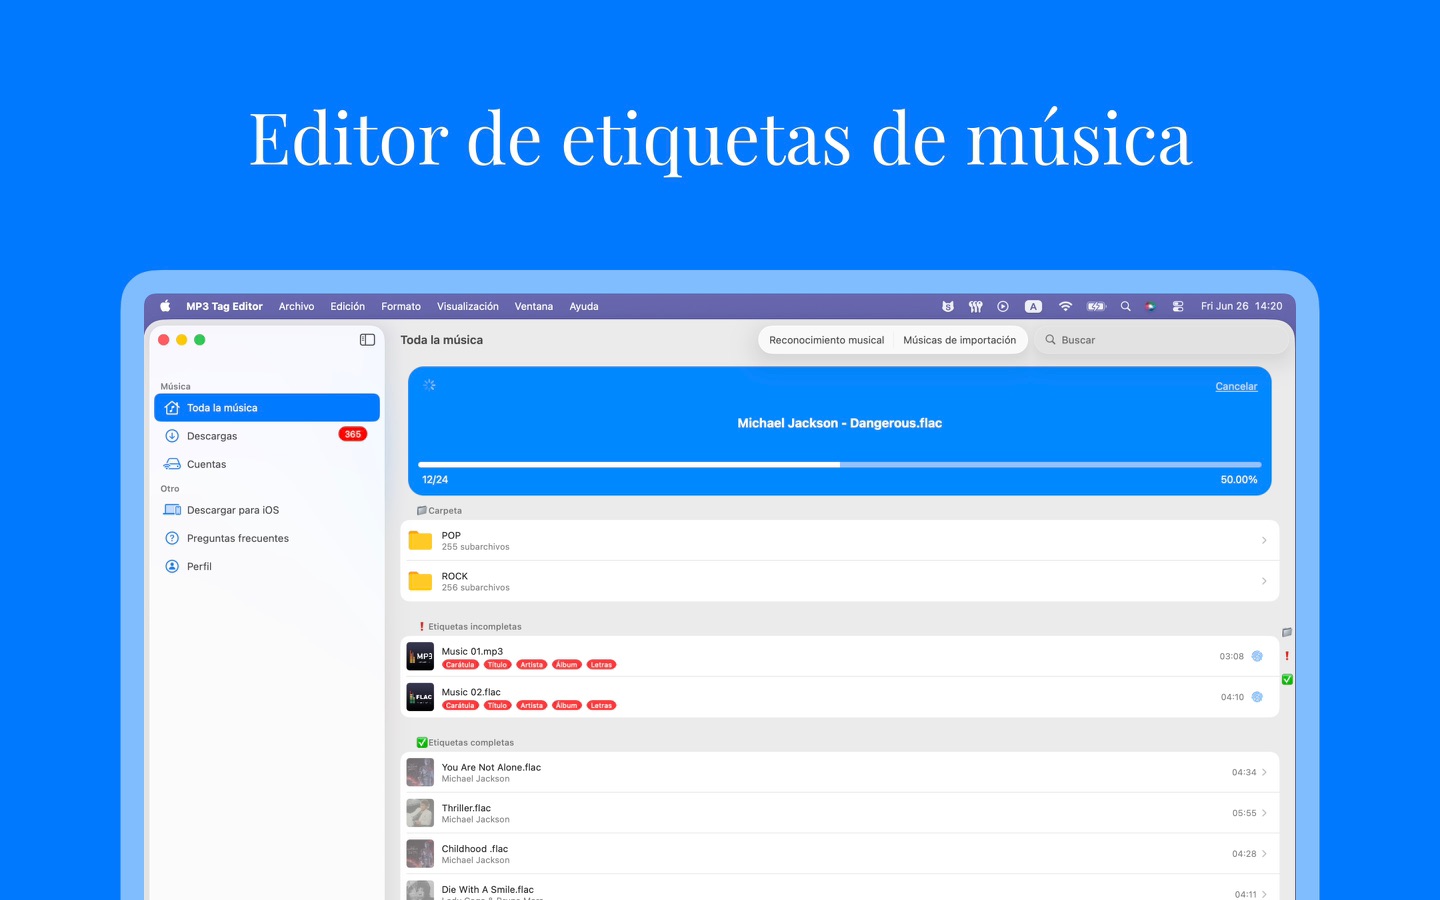Viewport: 1440px width, 900px height.
Task: Click the Músicas de importación button
Action: tap(960, 340)
